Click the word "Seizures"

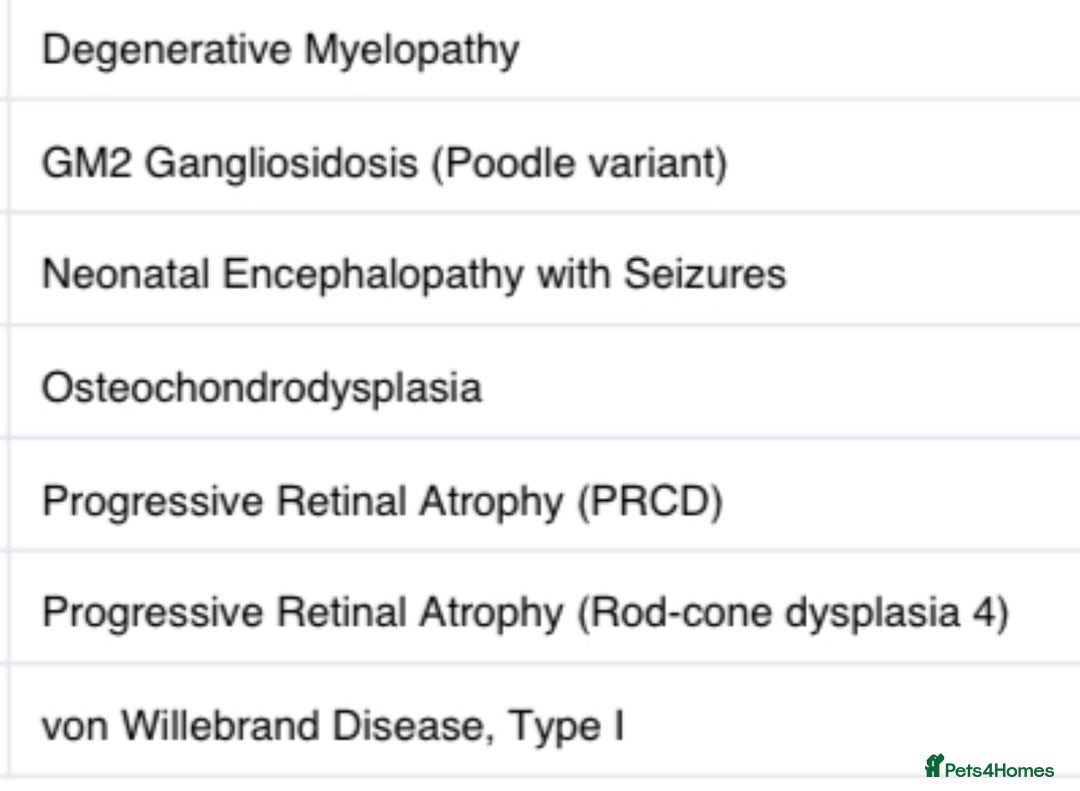pos(705,274)
